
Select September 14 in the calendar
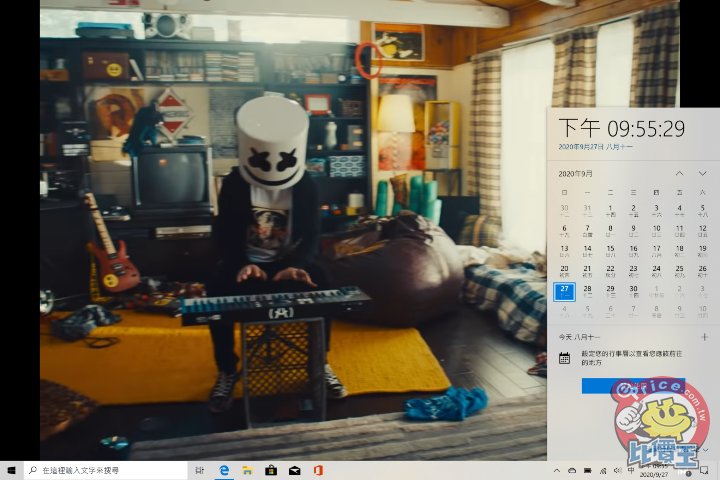point(587,251)
